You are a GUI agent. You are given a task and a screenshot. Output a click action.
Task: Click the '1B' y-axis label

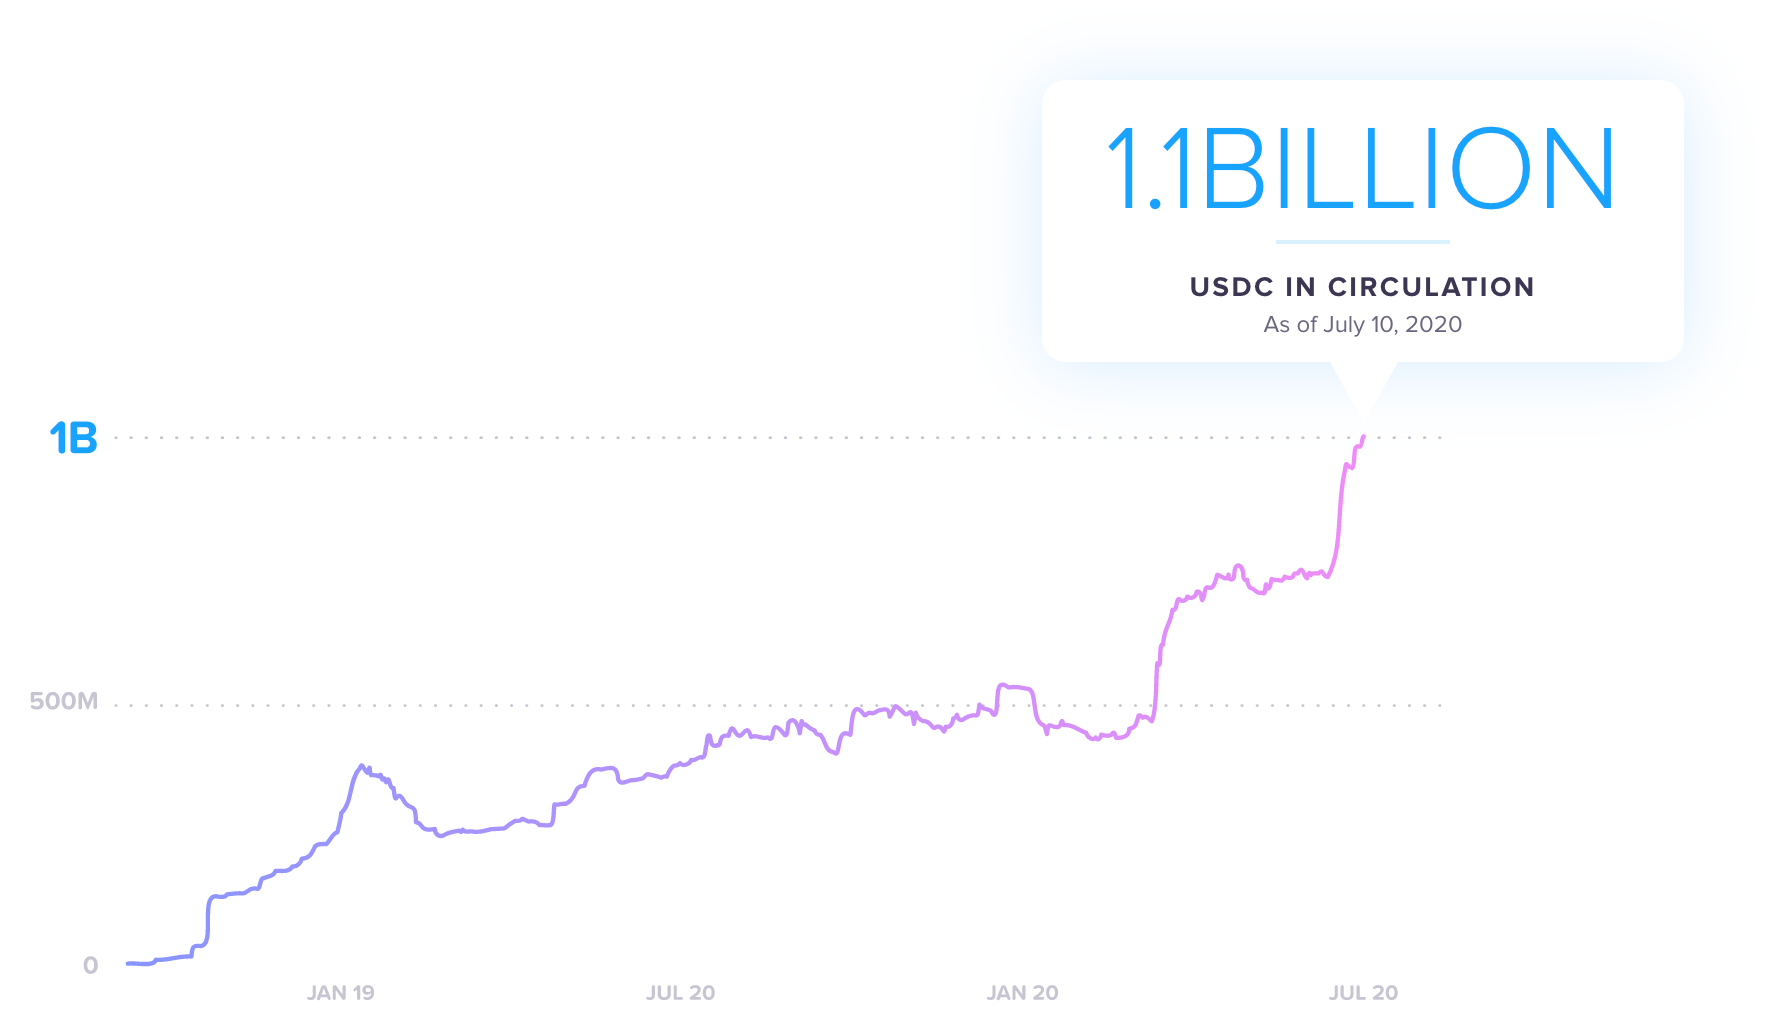click(x=74, y=439)
